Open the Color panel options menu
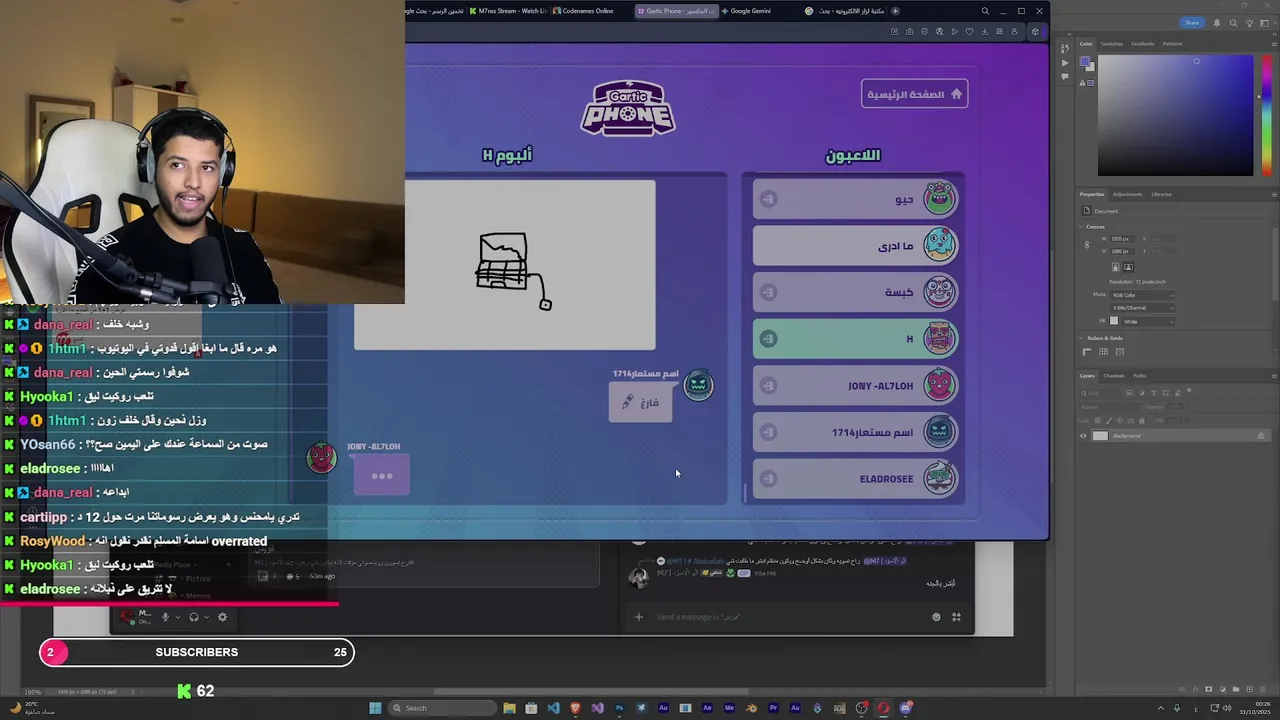1280x720 pixels. 1274,44
